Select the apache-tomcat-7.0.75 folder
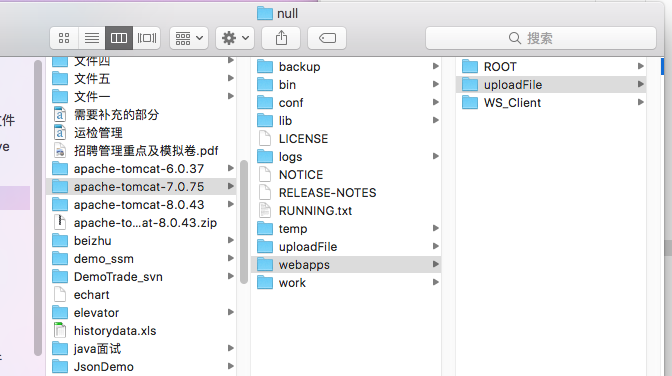 pyautogui.click(x=141, y=186)
